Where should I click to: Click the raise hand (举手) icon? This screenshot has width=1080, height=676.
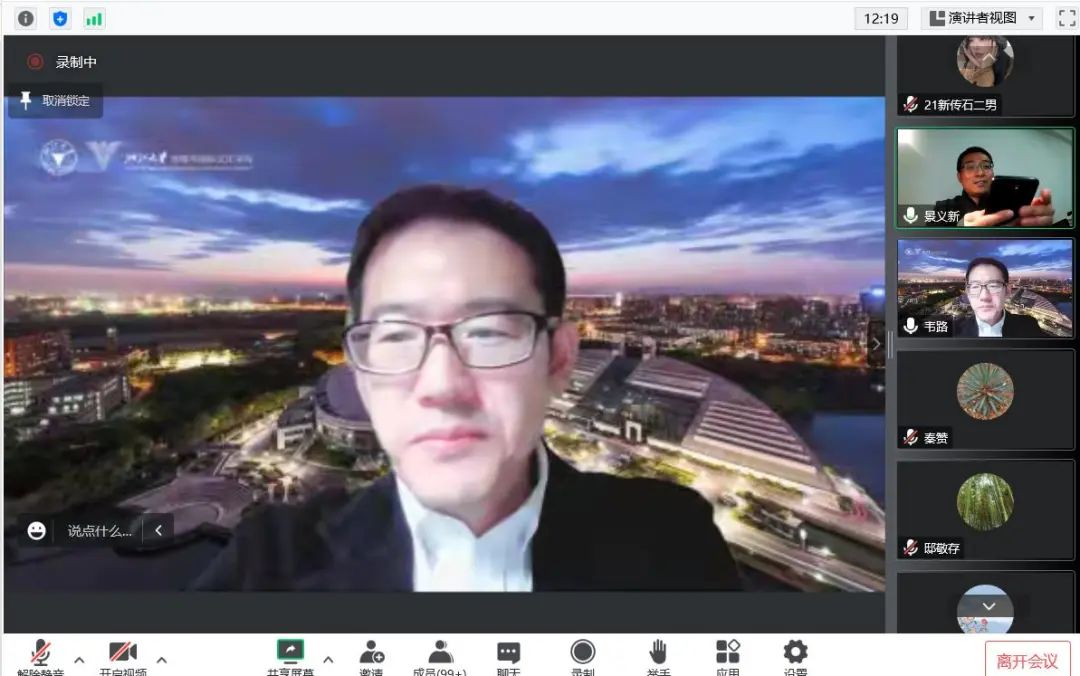(x=657, y=653)
